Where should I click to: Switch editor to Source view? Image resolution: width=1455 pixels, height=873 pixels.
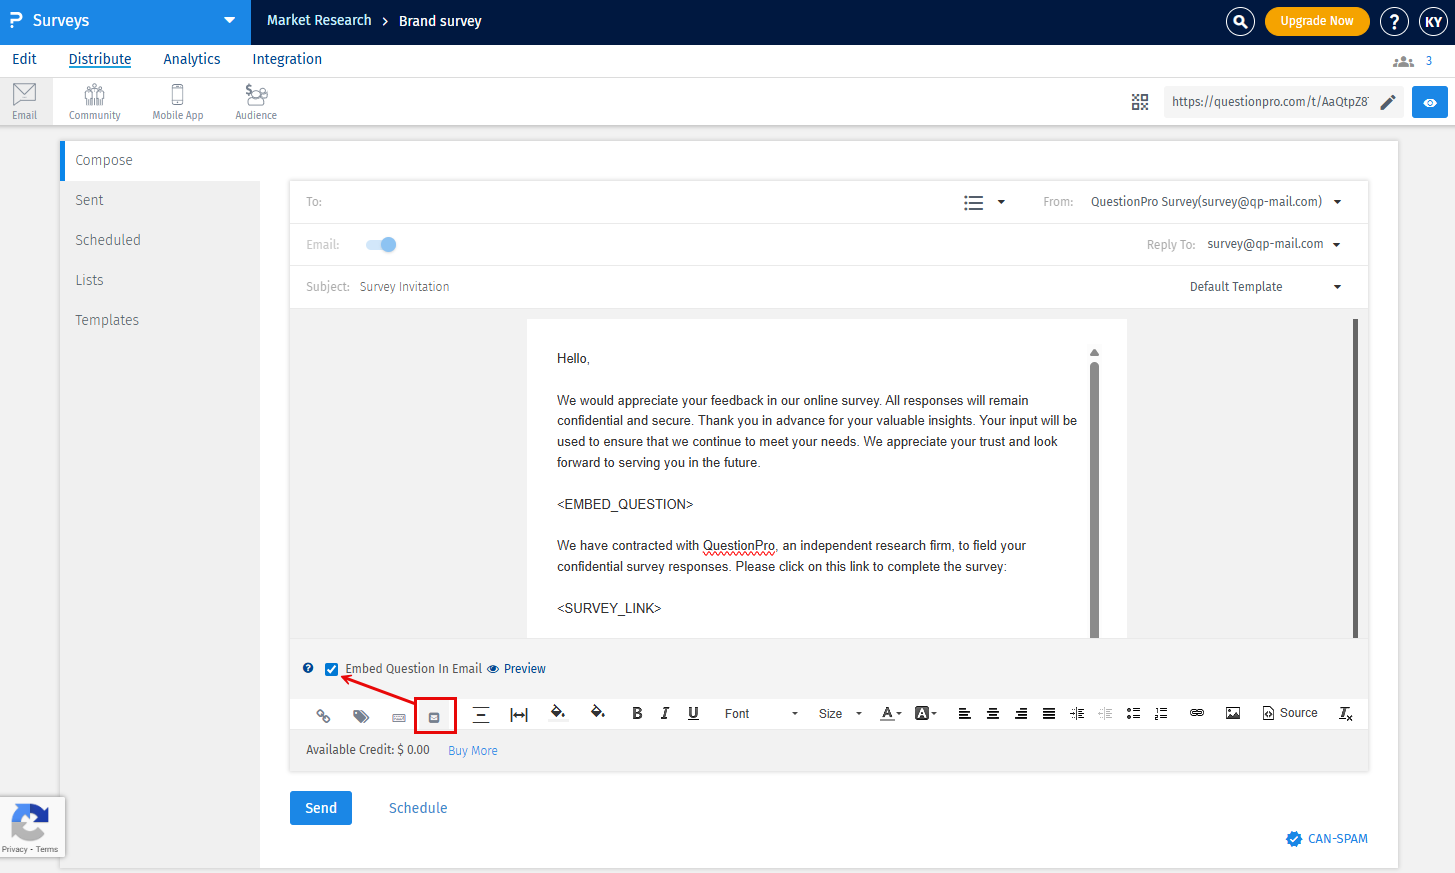(x=1290, y=713)
